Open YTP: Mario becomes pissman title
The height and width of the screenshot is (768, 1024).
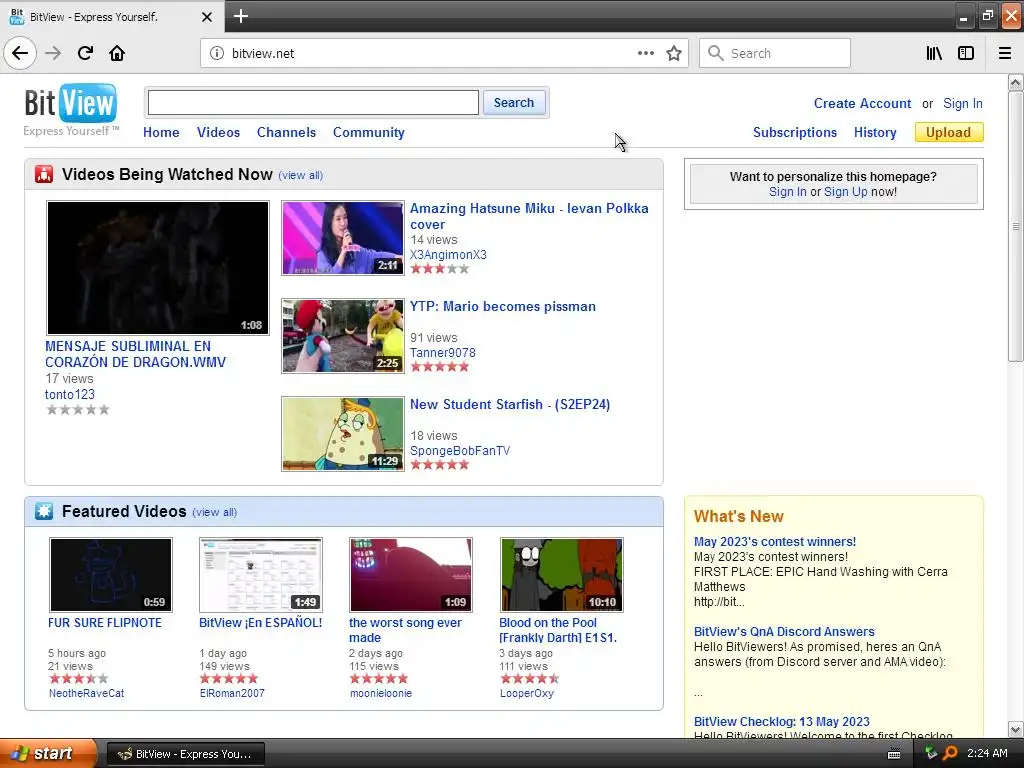503,306
